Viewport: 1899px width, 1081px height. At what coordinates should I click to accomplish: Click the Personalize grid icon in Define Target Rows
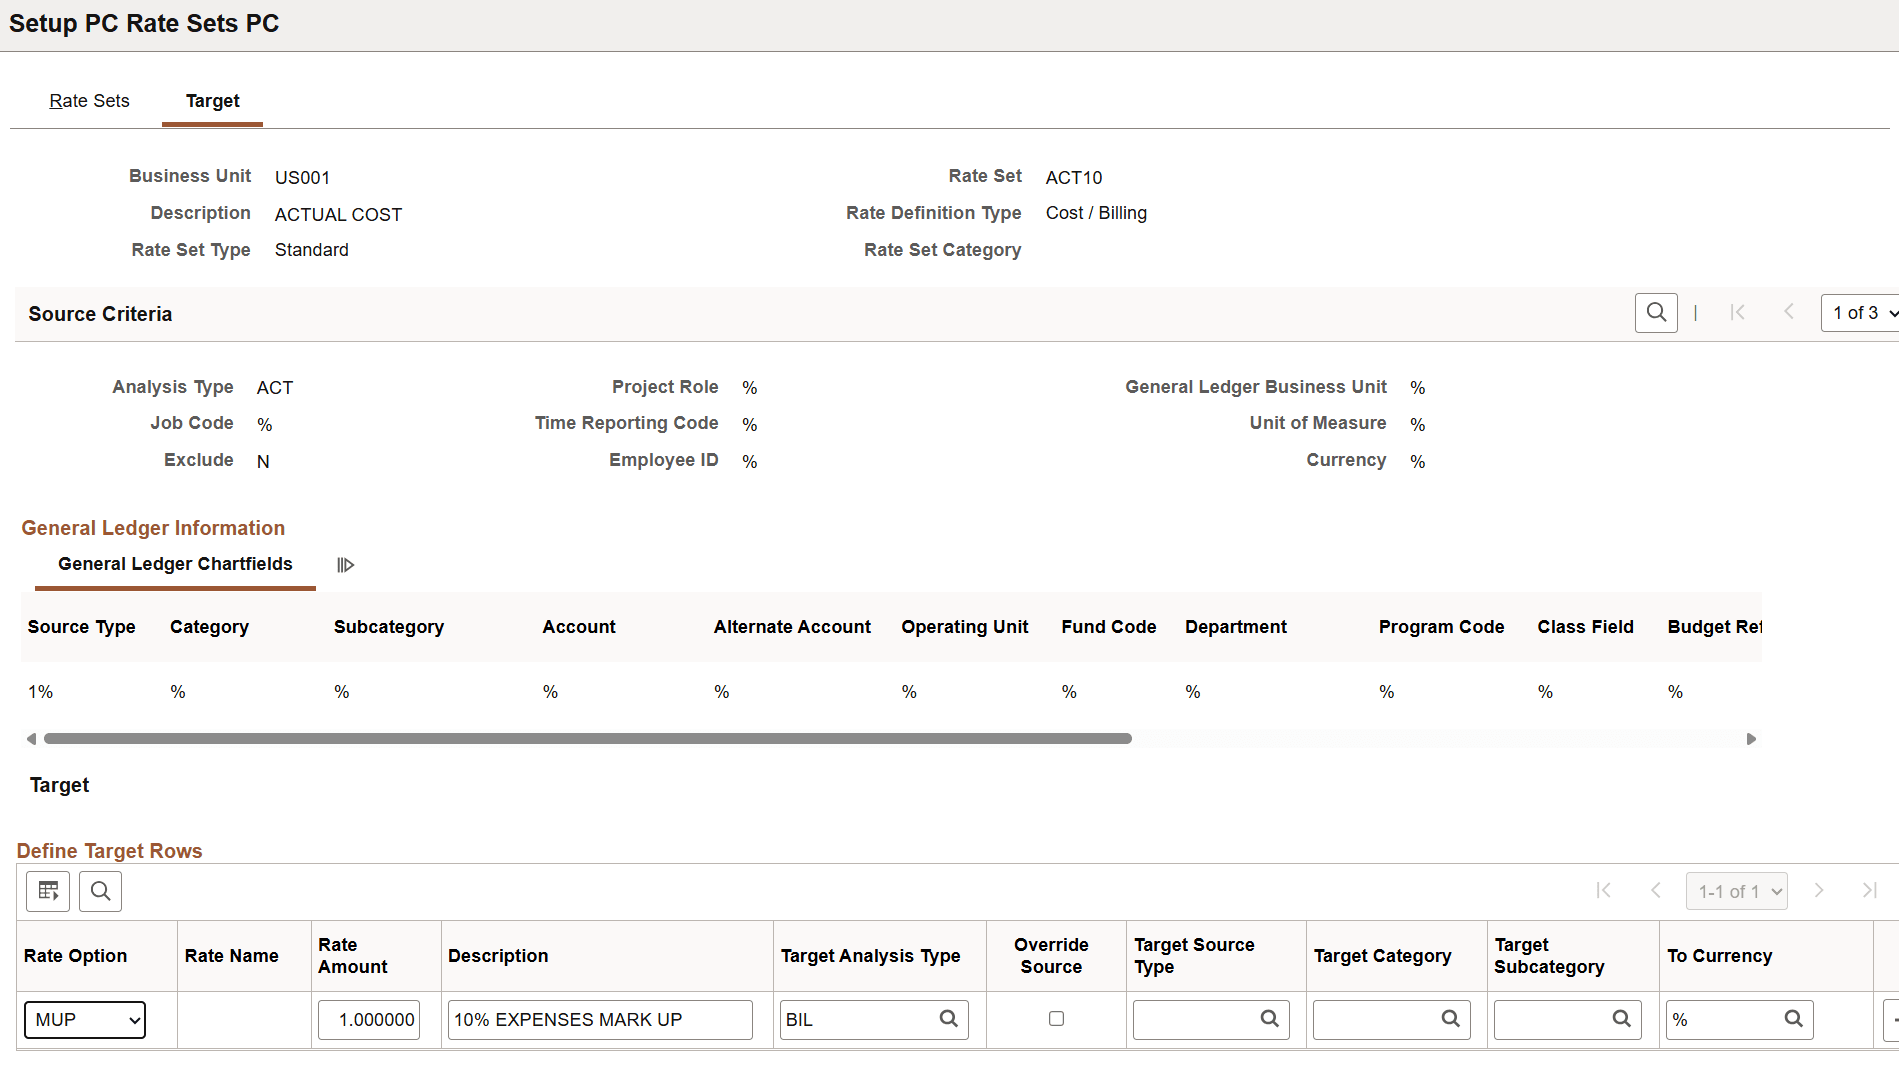coord(47,891)
